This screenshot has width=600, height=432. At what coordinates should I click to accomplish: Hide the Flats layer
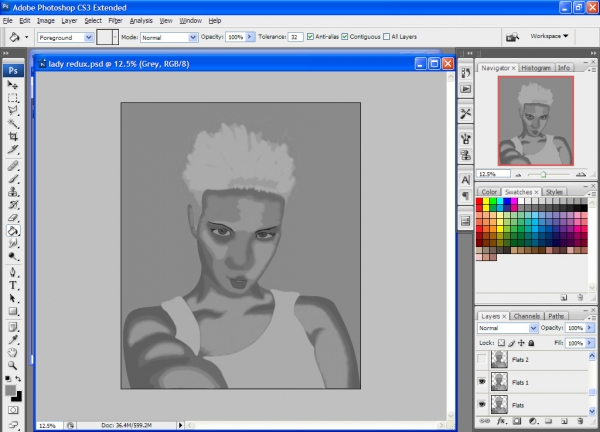point(482,404)
